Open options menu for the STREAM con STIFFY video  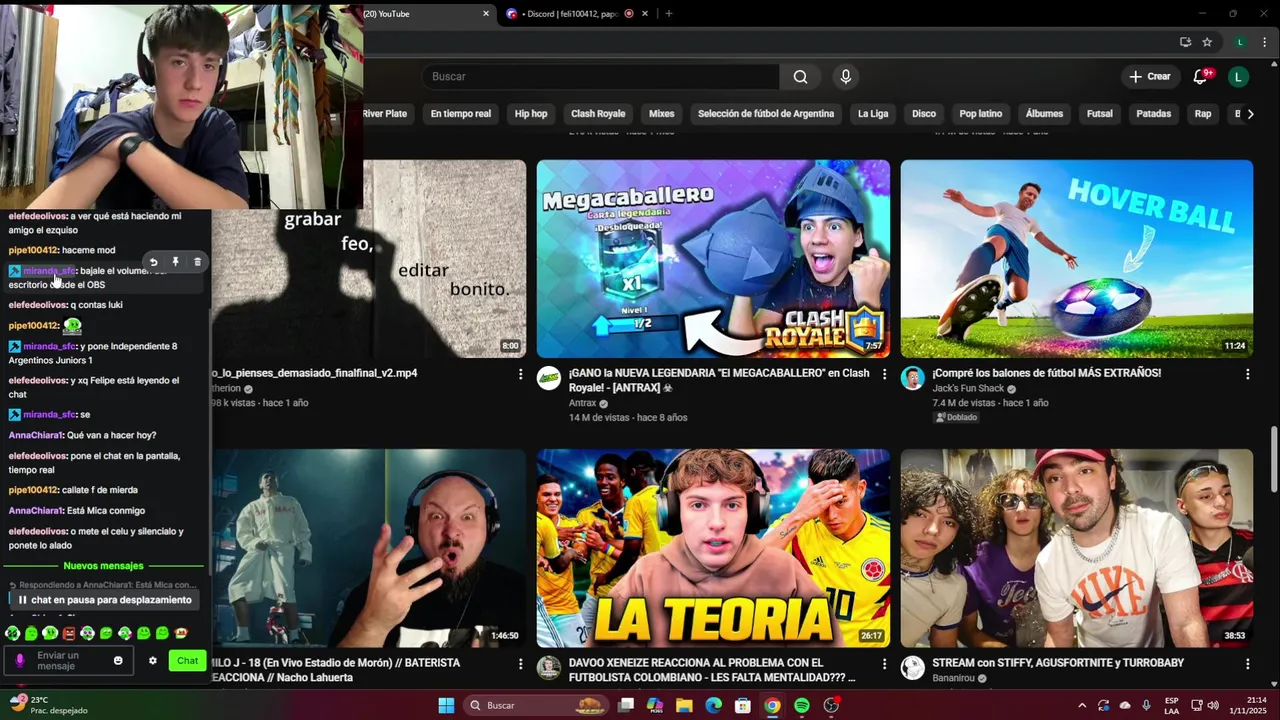[x=1247, y=664]
